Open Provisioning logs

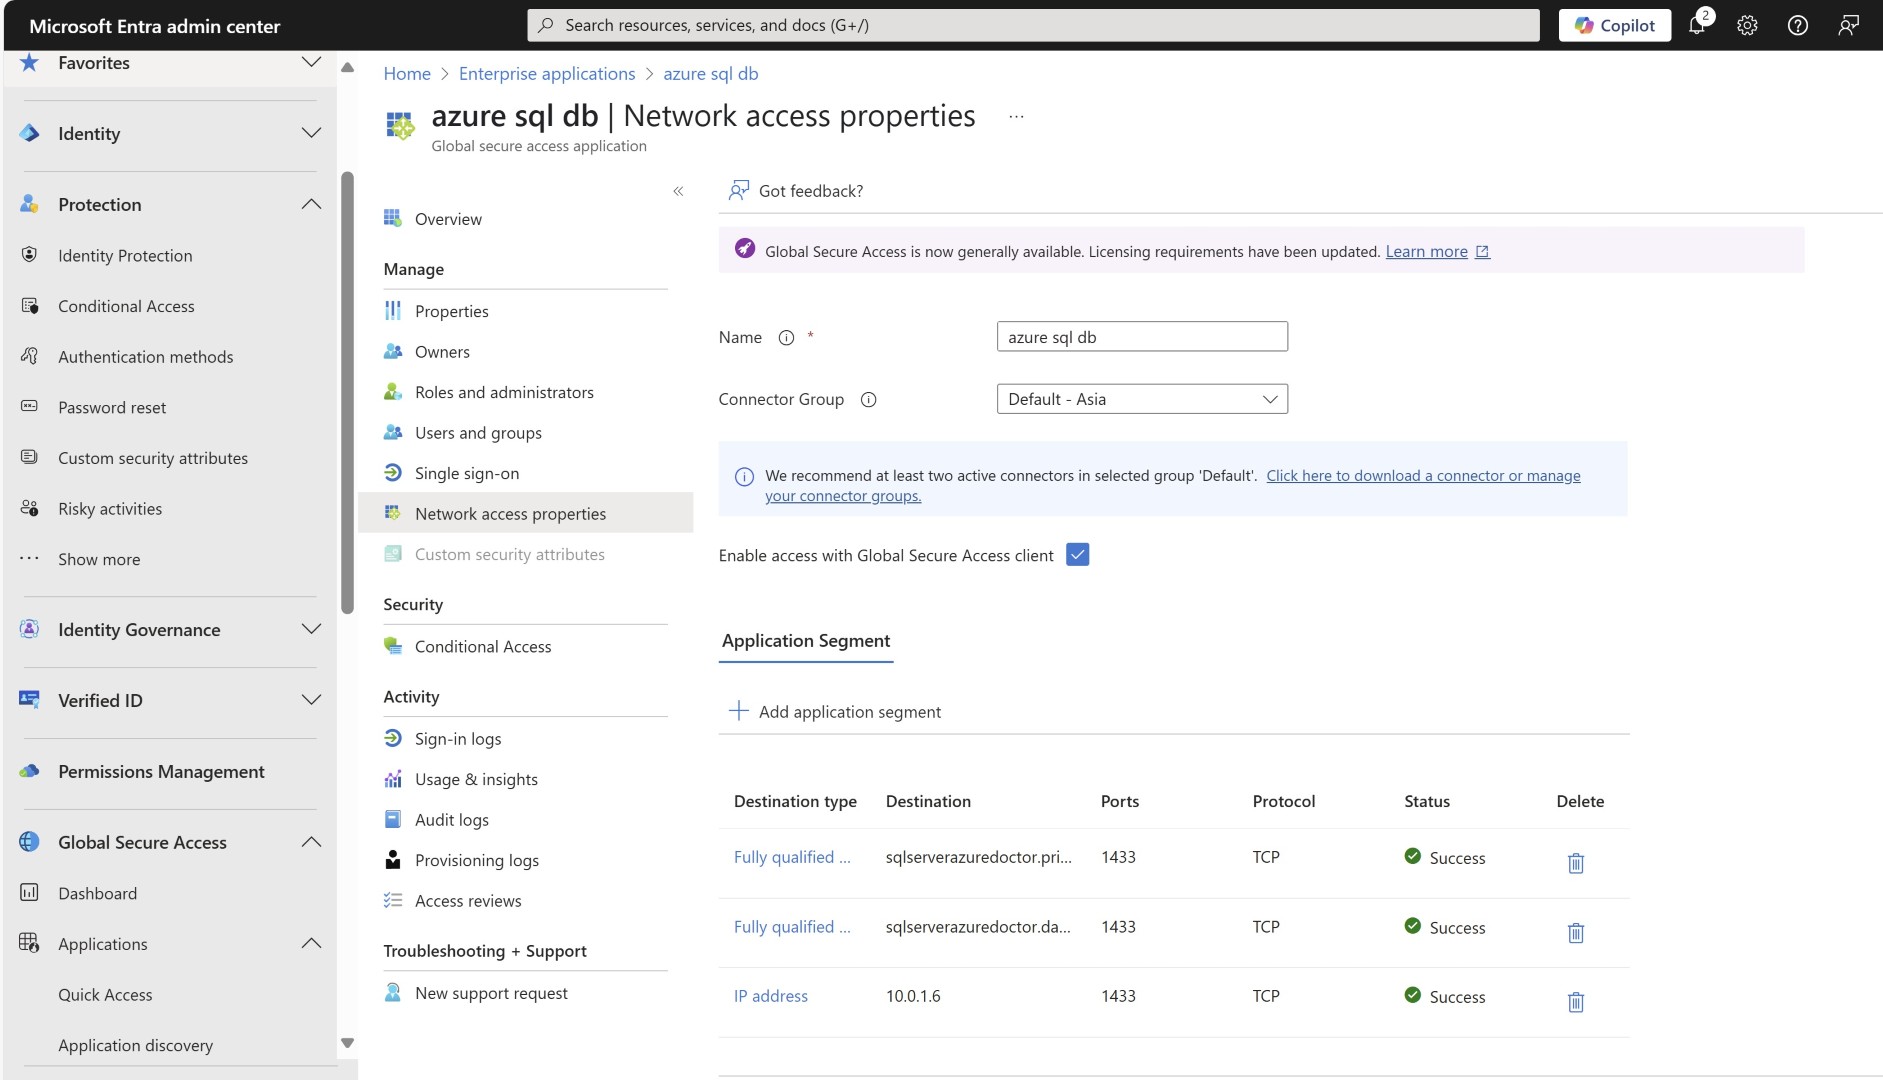pyautogui.click(x=477, y=861)
